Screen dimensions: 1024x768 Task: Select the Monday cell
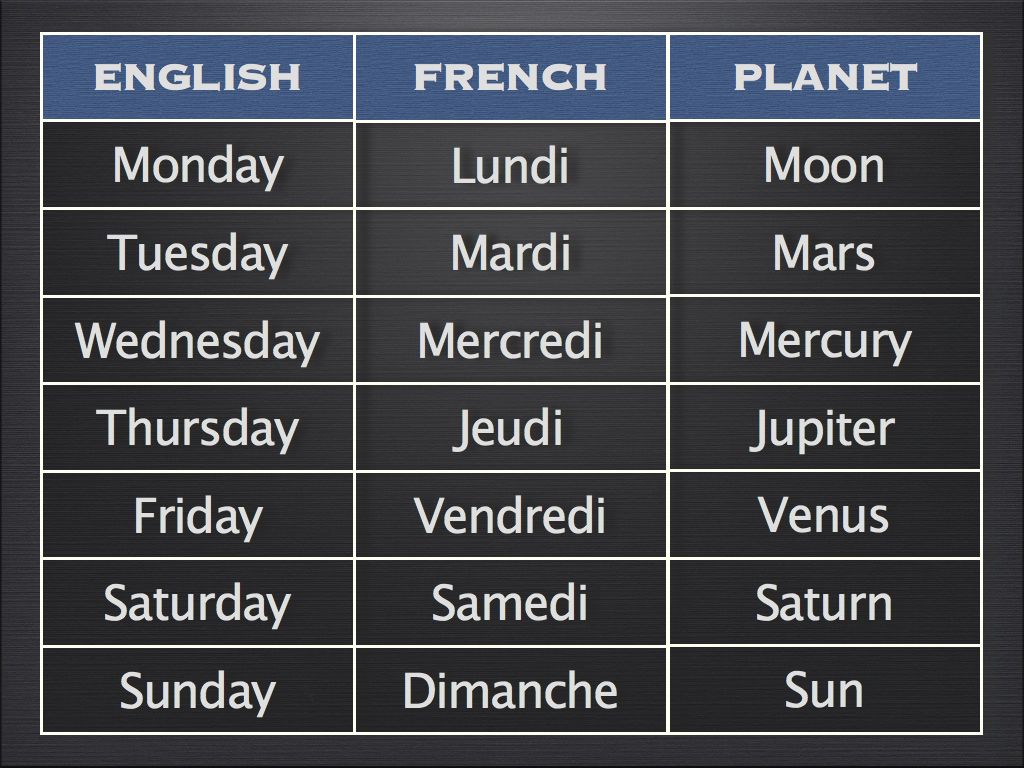(198, 165)
